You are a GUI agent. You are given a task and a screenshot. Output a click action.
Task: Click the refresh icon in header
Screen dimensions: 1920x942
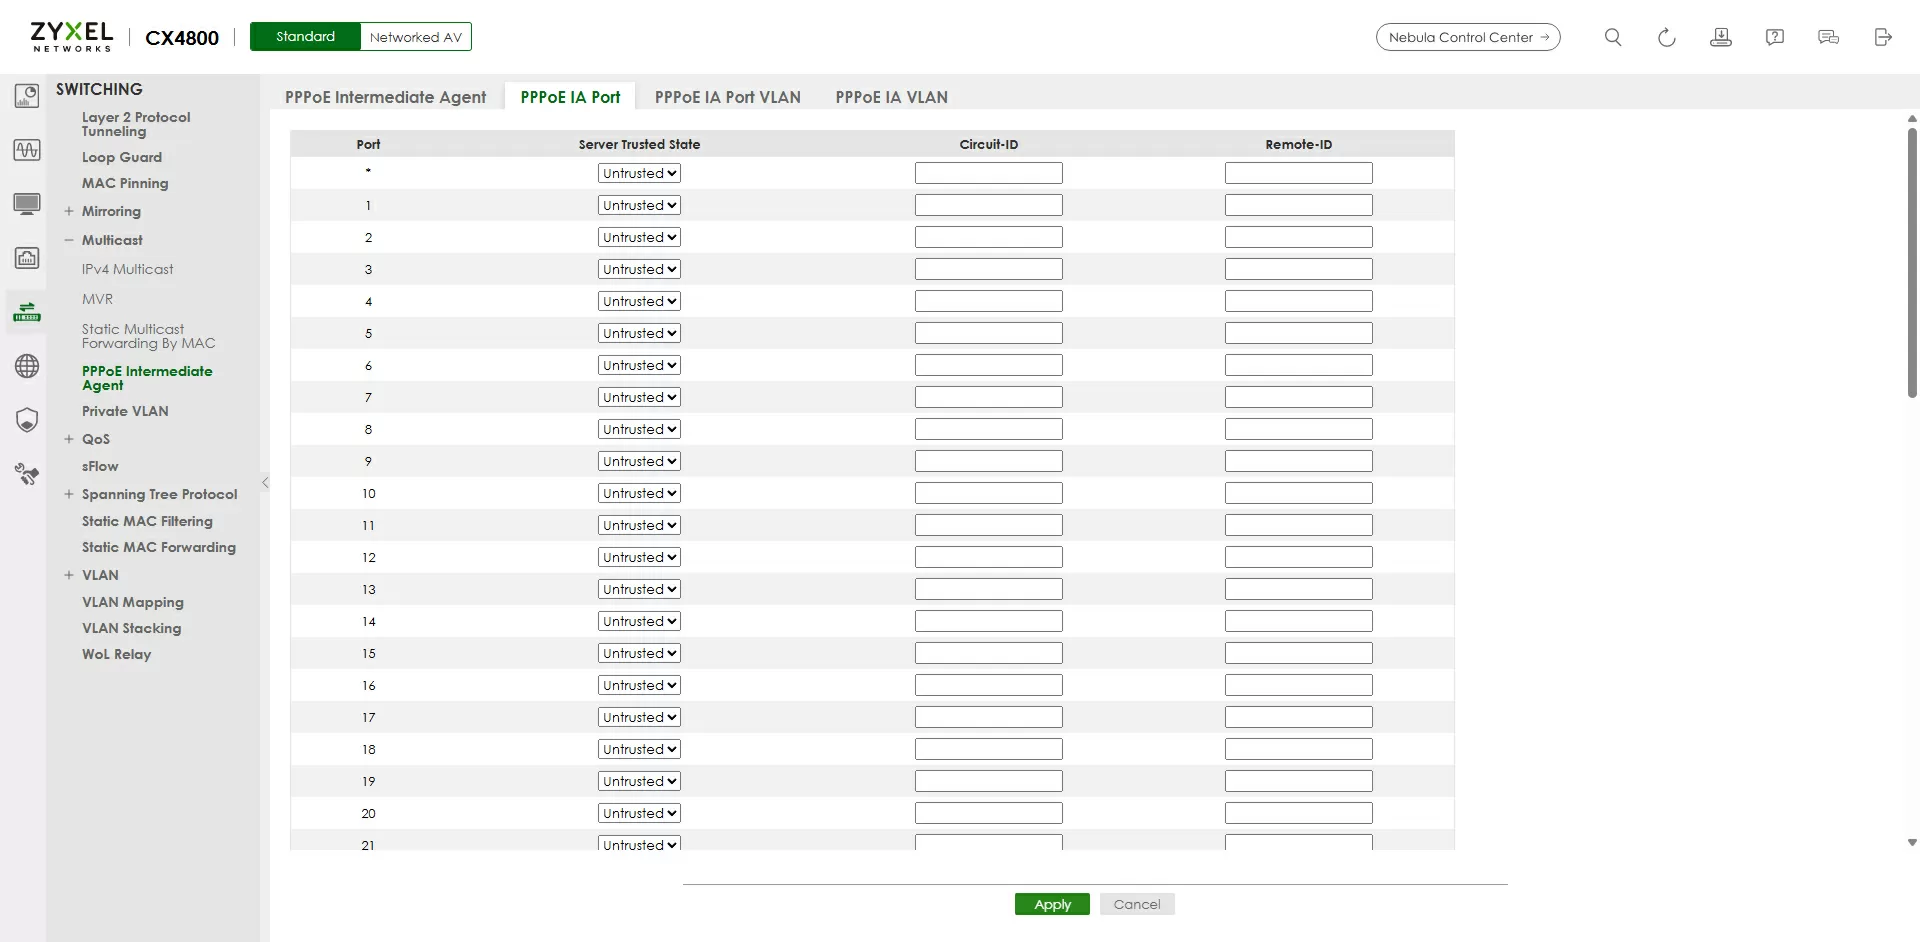(1666, 37)
